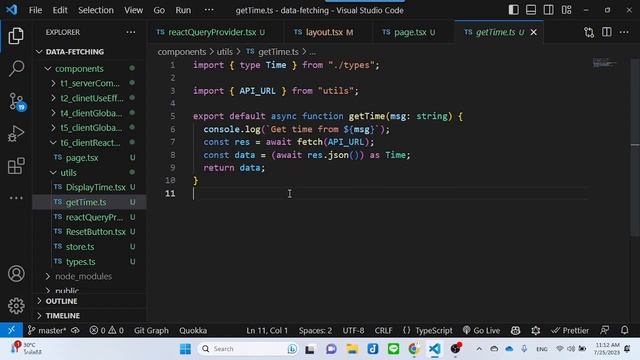The width and height of the screenshot is (640, 360).
Task: Switch to page.tsx editor tab
Action: point(409,32)
